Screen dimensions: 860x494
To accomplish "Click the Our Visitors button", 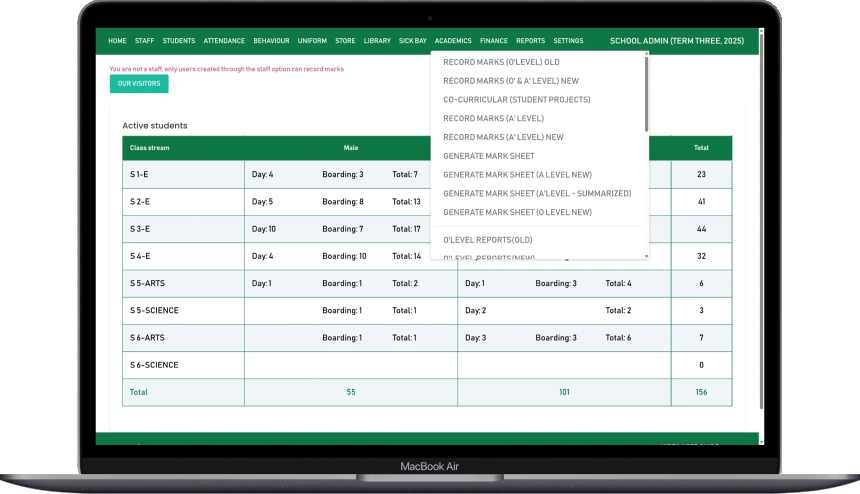I will (139, 84).
